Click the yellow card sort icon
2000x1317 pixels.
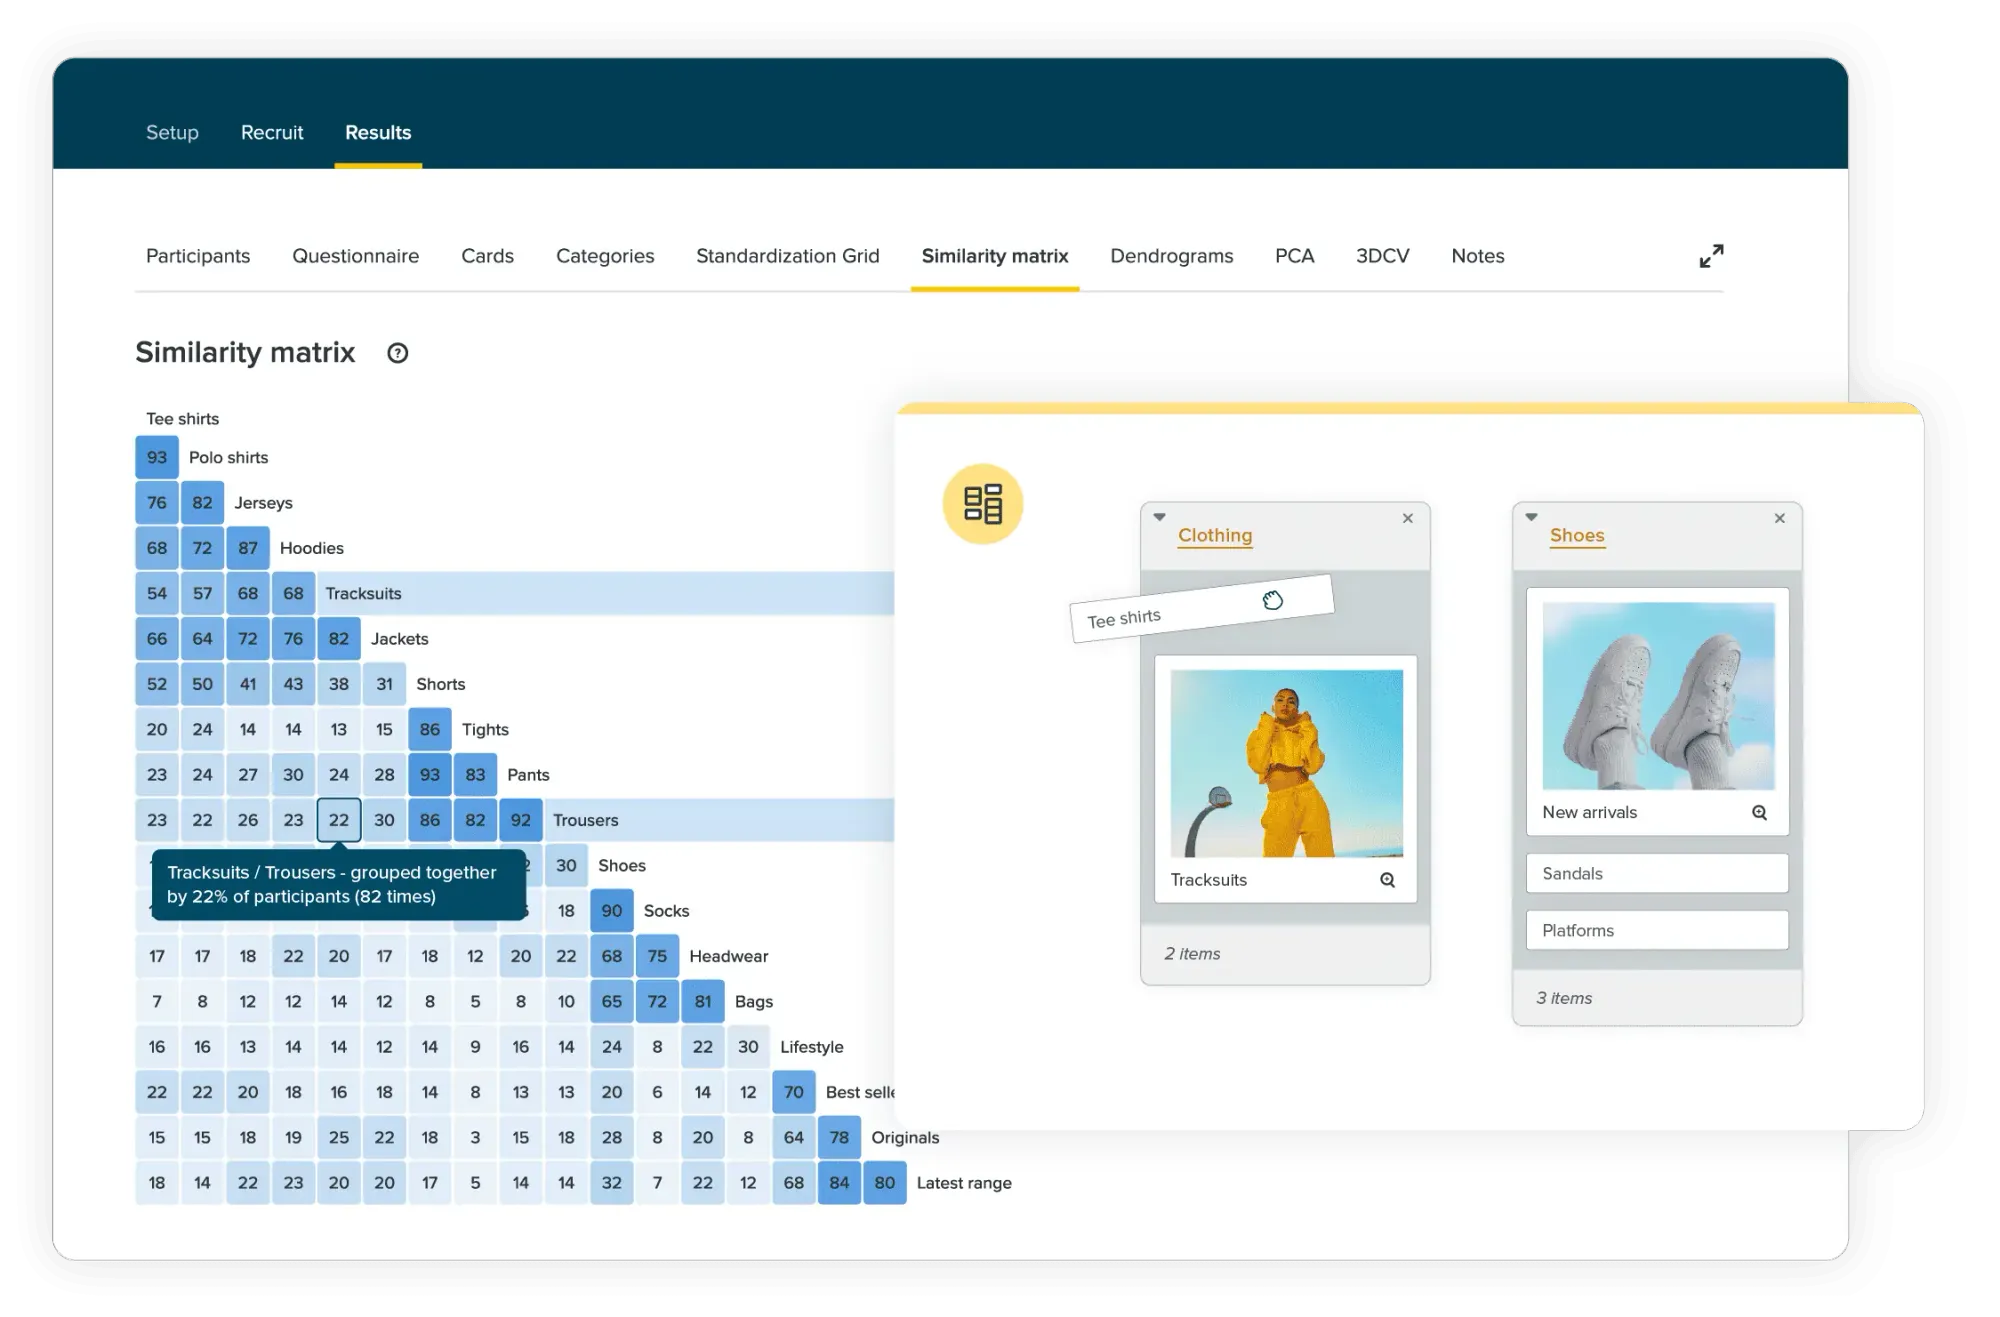[x=982, y=504]
